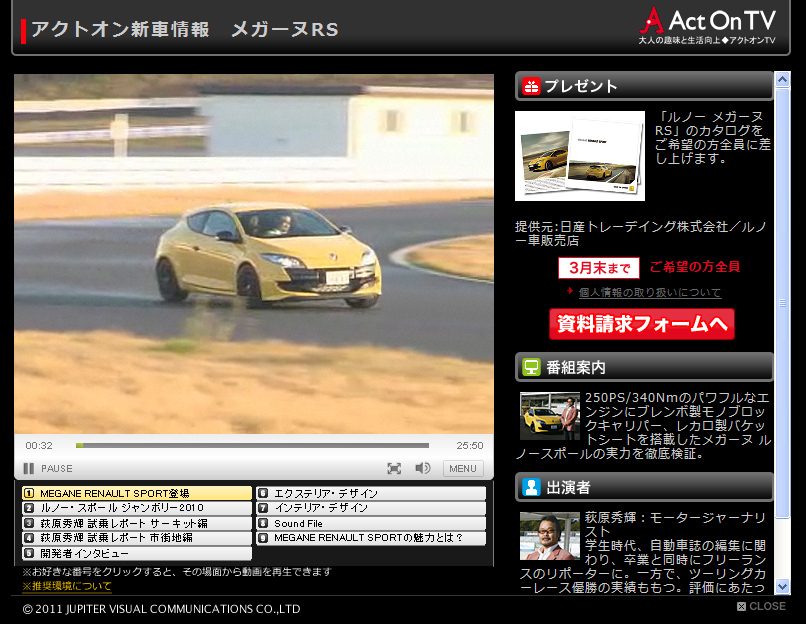Play chapter 5 開発者インタビュー

pyautogui.click(x=137, y=554)
